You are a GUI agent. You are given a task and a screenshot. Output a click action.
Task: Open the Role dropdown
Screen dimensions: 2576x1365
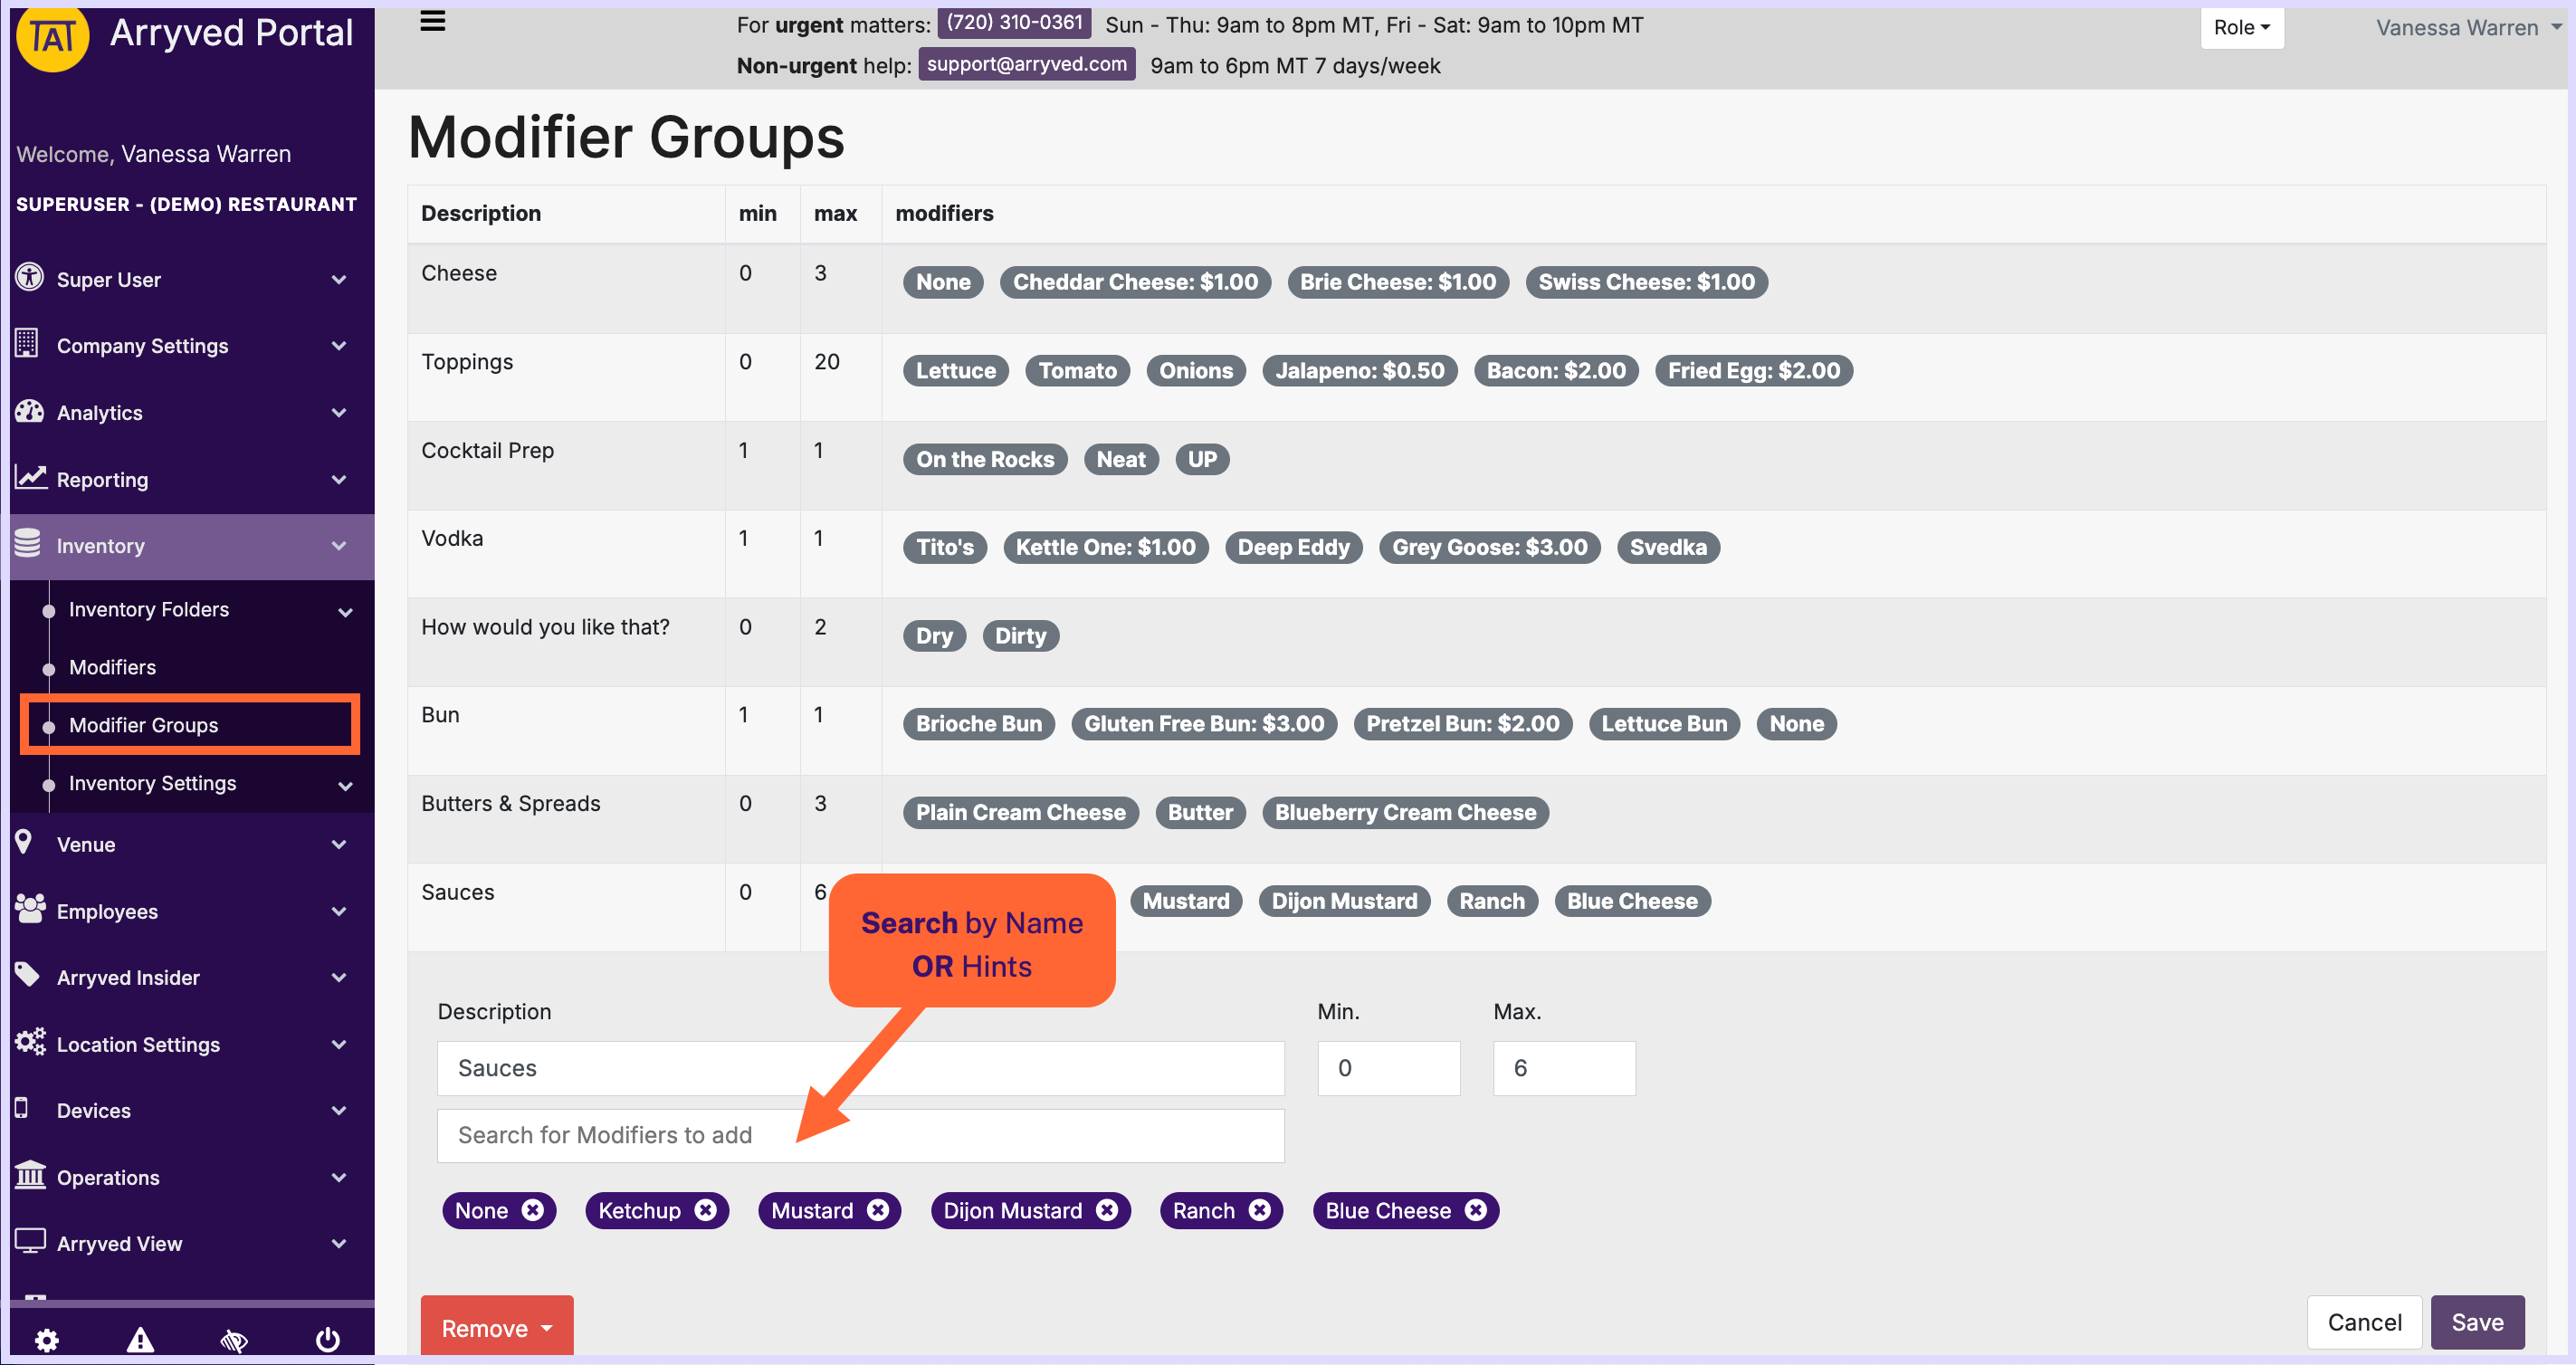[x=2241, y=27]
